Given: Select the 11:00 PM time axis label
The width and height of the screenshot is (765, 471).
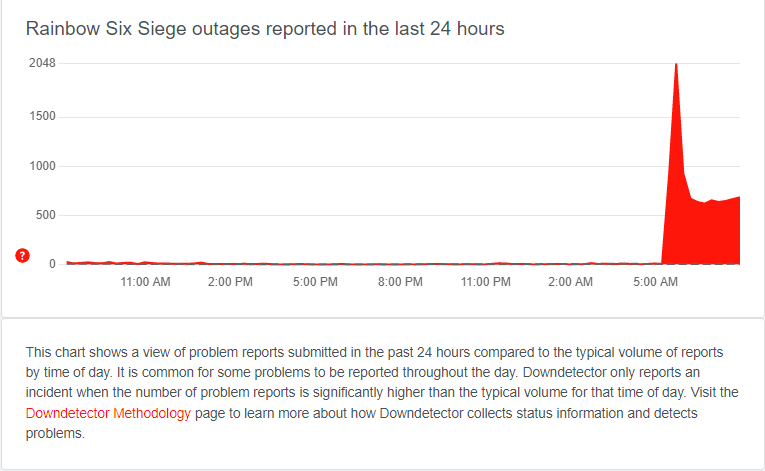Looking at the screenshot, I should click(x=485, y=282).
